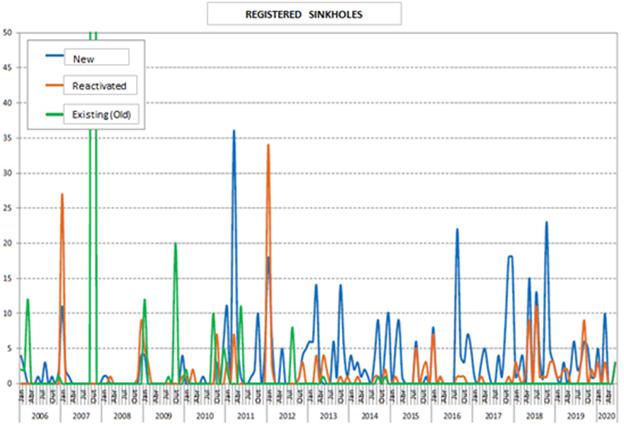Click the y-axis value 50
This screenshot has width=624, height=428.
pyautogui.click(x=7, y=33)
